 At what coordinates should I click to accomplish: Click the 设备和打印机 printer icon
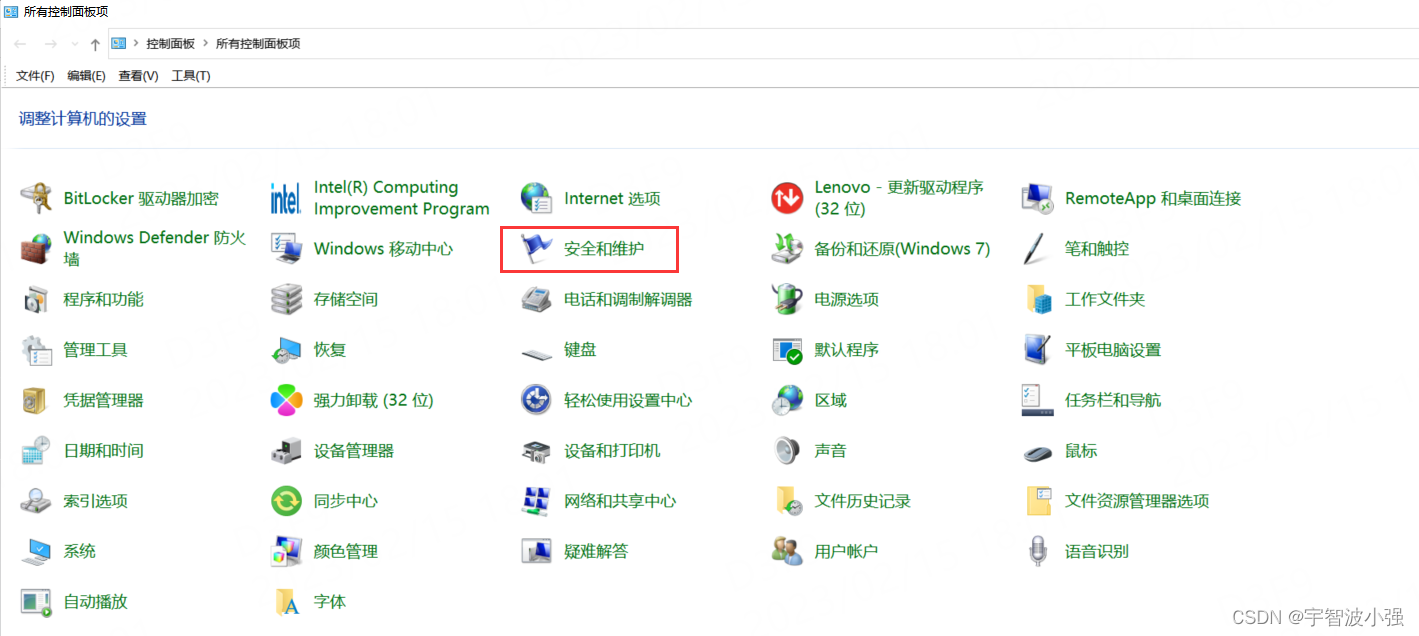[x=537, y=450]
